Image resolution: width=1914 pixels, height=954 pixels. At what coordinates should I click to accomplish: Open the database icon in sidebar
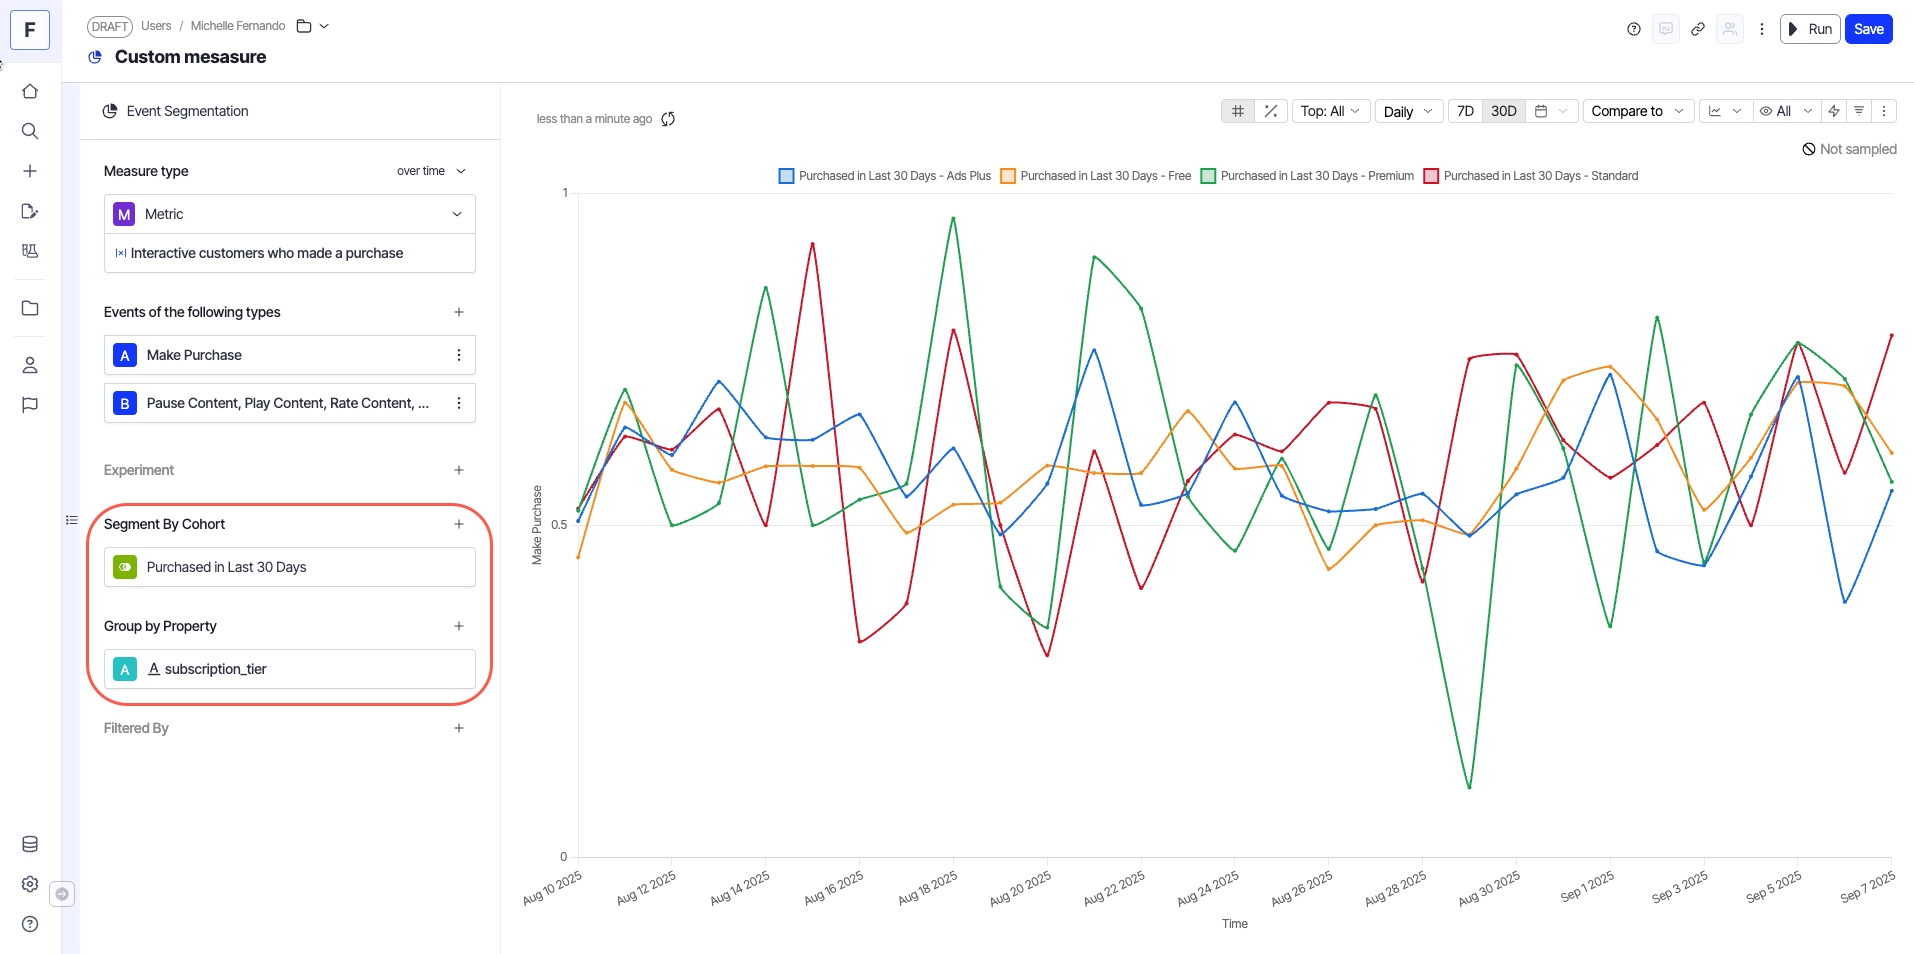(x=30, y=844)
